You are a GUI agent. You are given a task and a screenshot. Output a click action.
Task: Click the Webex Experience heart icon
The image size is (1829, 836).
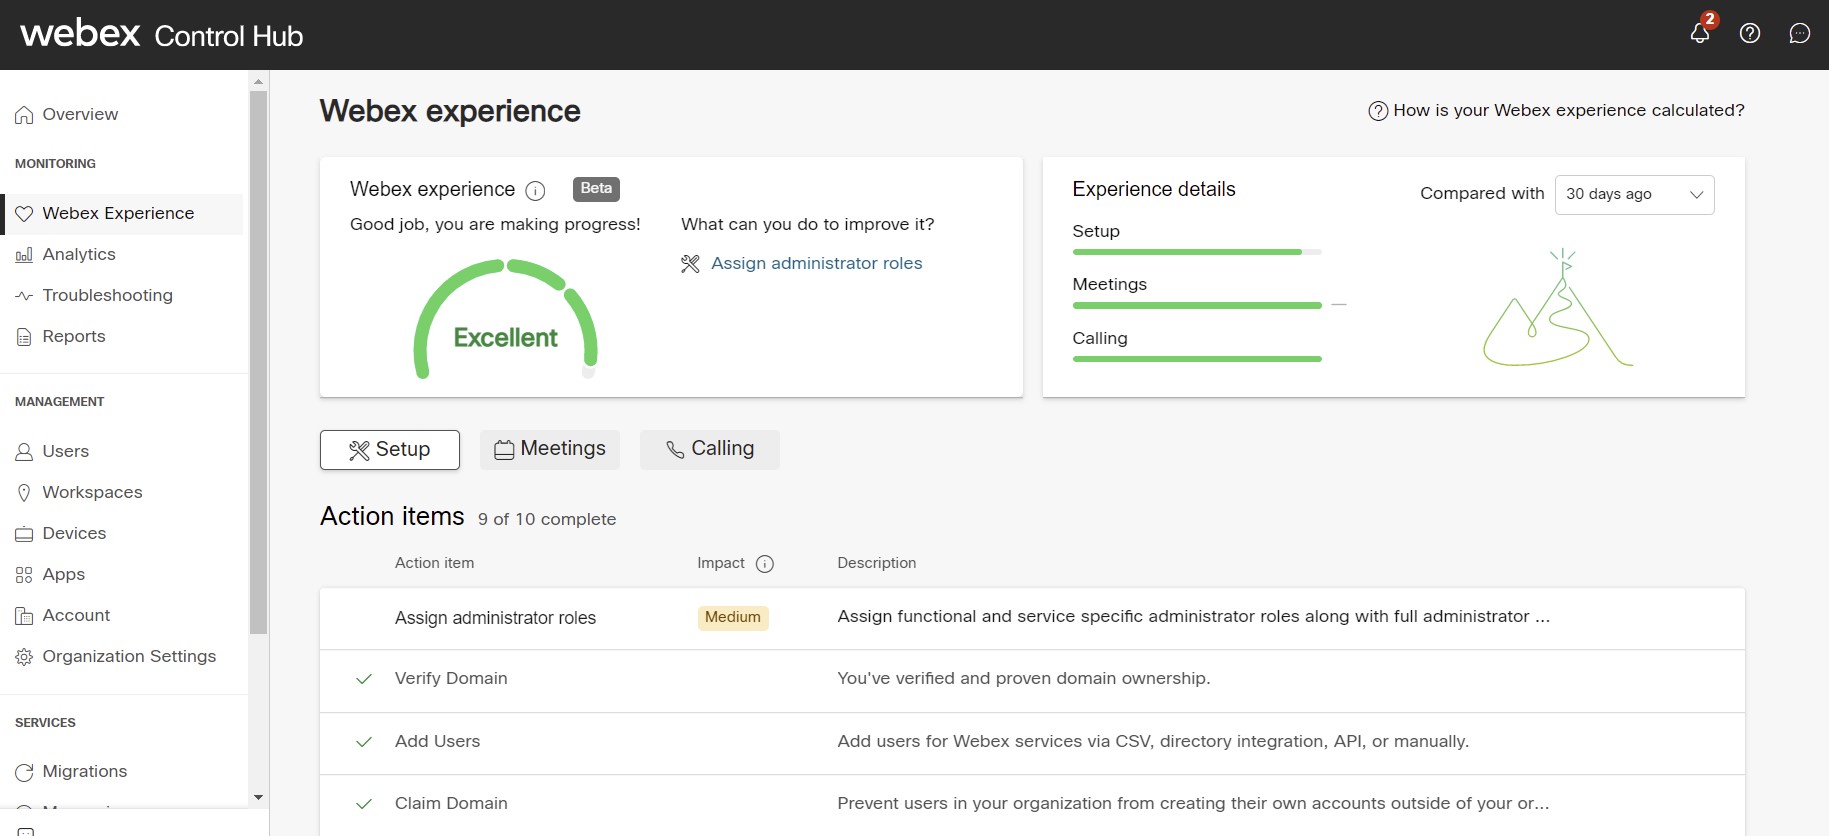(24, 214)
